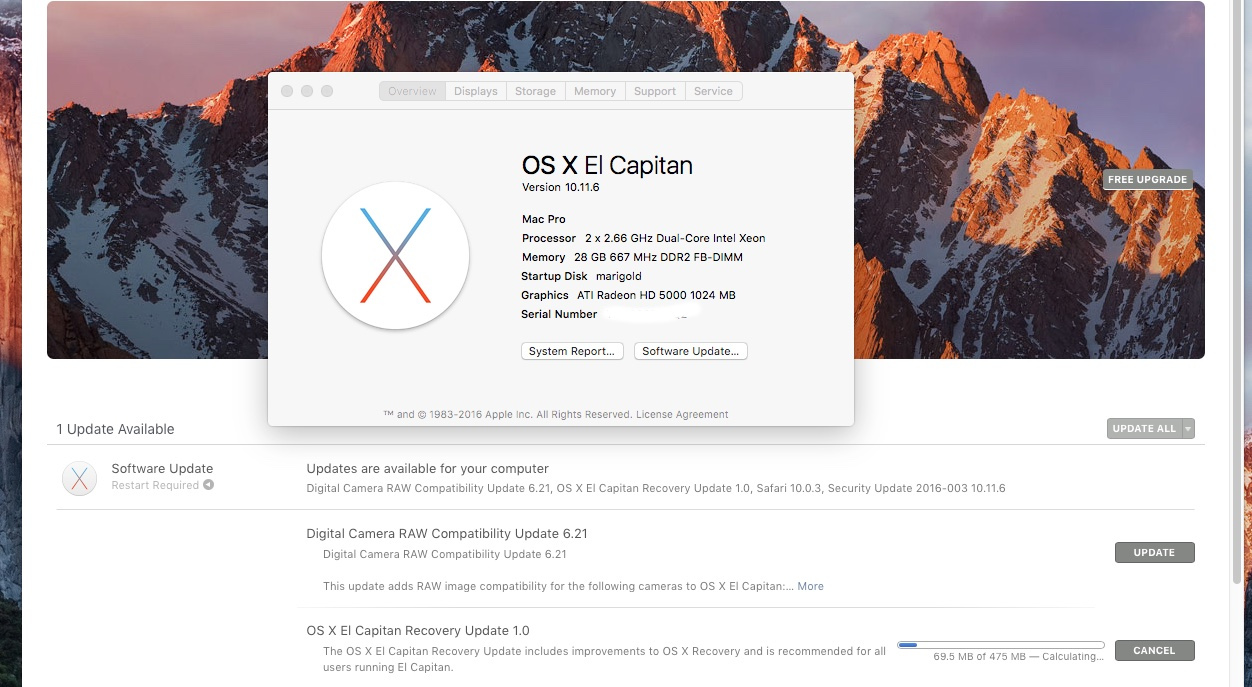Minimize the About This Mac window
The image size is (1252, 687).
point(307,91)
